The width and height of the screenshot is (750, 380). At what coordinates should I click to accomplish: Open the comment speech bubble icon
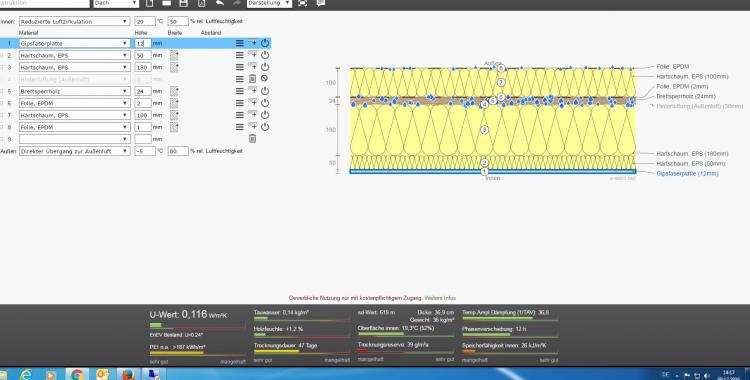320,3
